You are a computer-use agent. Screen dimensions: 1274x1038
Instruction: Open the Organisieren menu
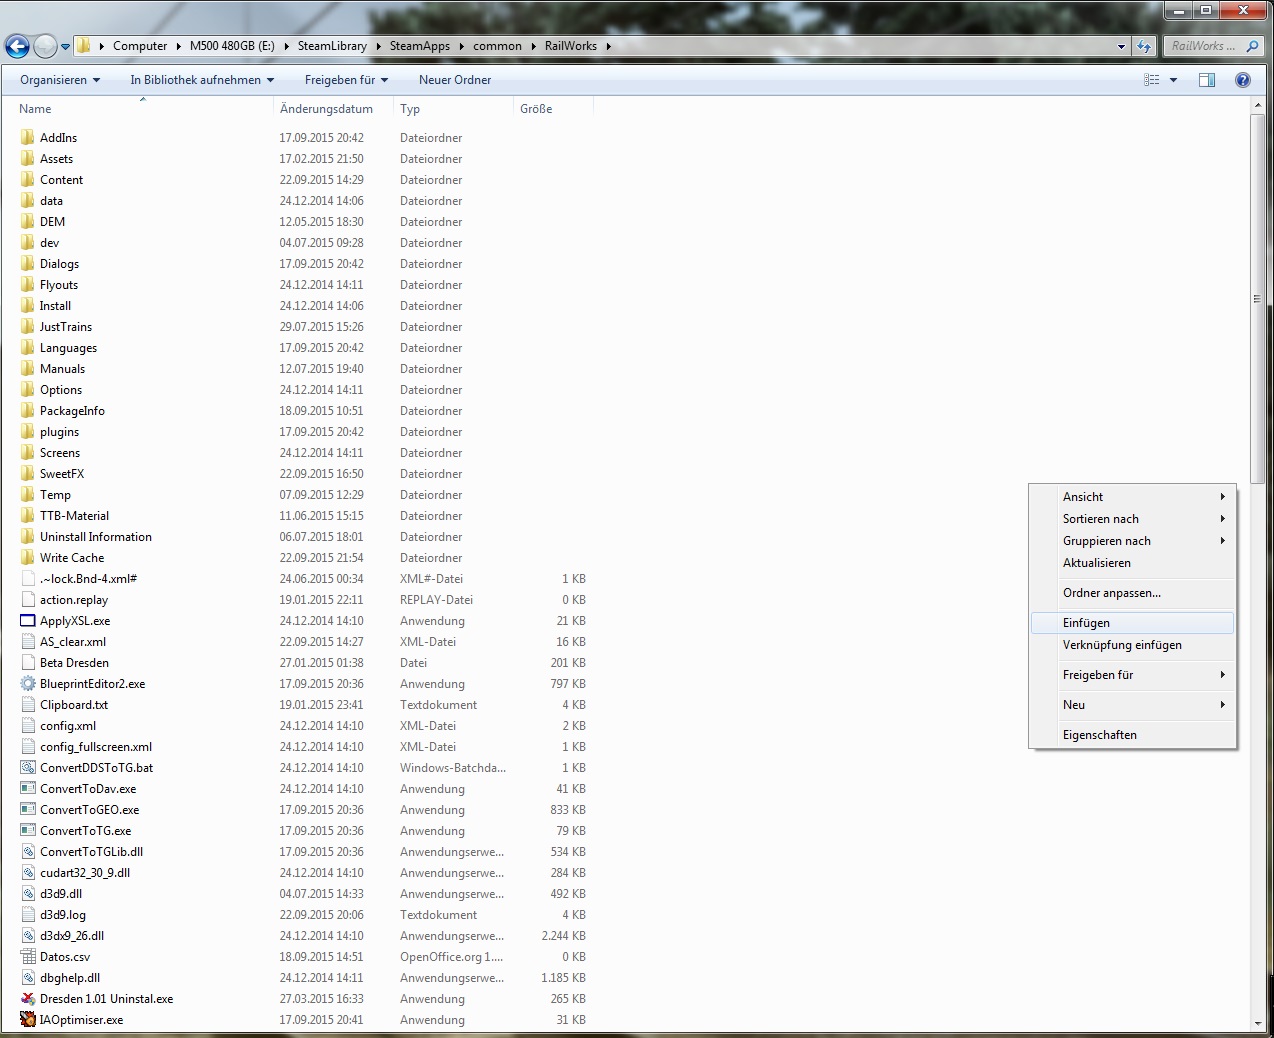tap(60, 80)
